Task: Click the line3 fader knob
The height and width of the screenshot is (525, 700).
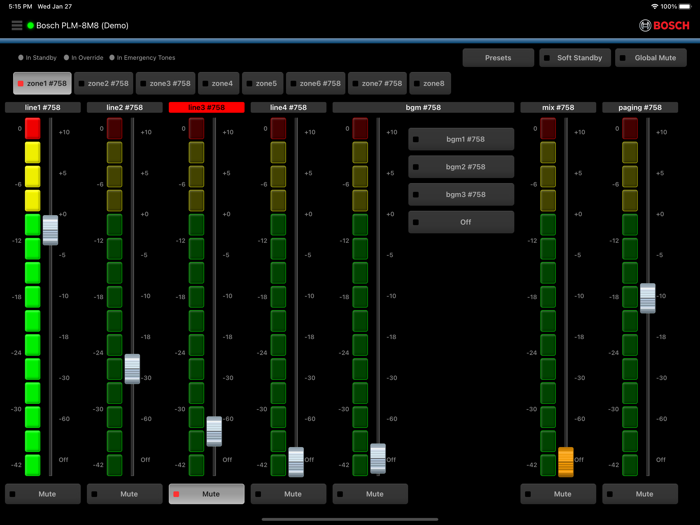Action: click(x=214, y=431)
